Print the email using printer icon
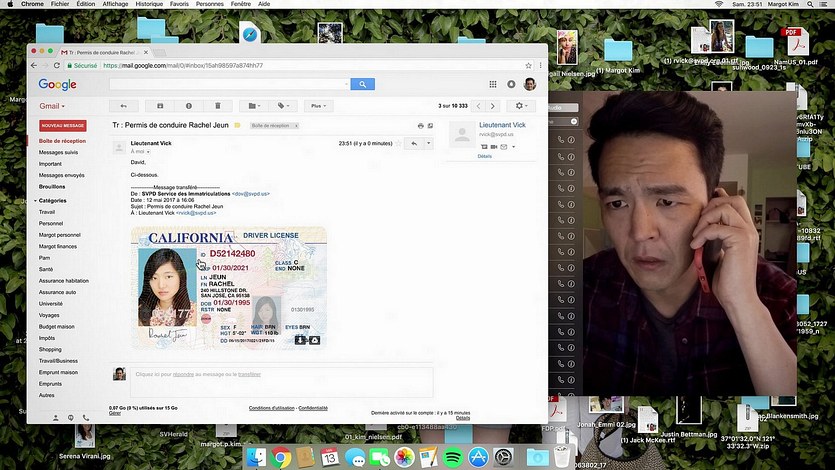The height and width of the screenshot is (470, 835). pos(421,126)
